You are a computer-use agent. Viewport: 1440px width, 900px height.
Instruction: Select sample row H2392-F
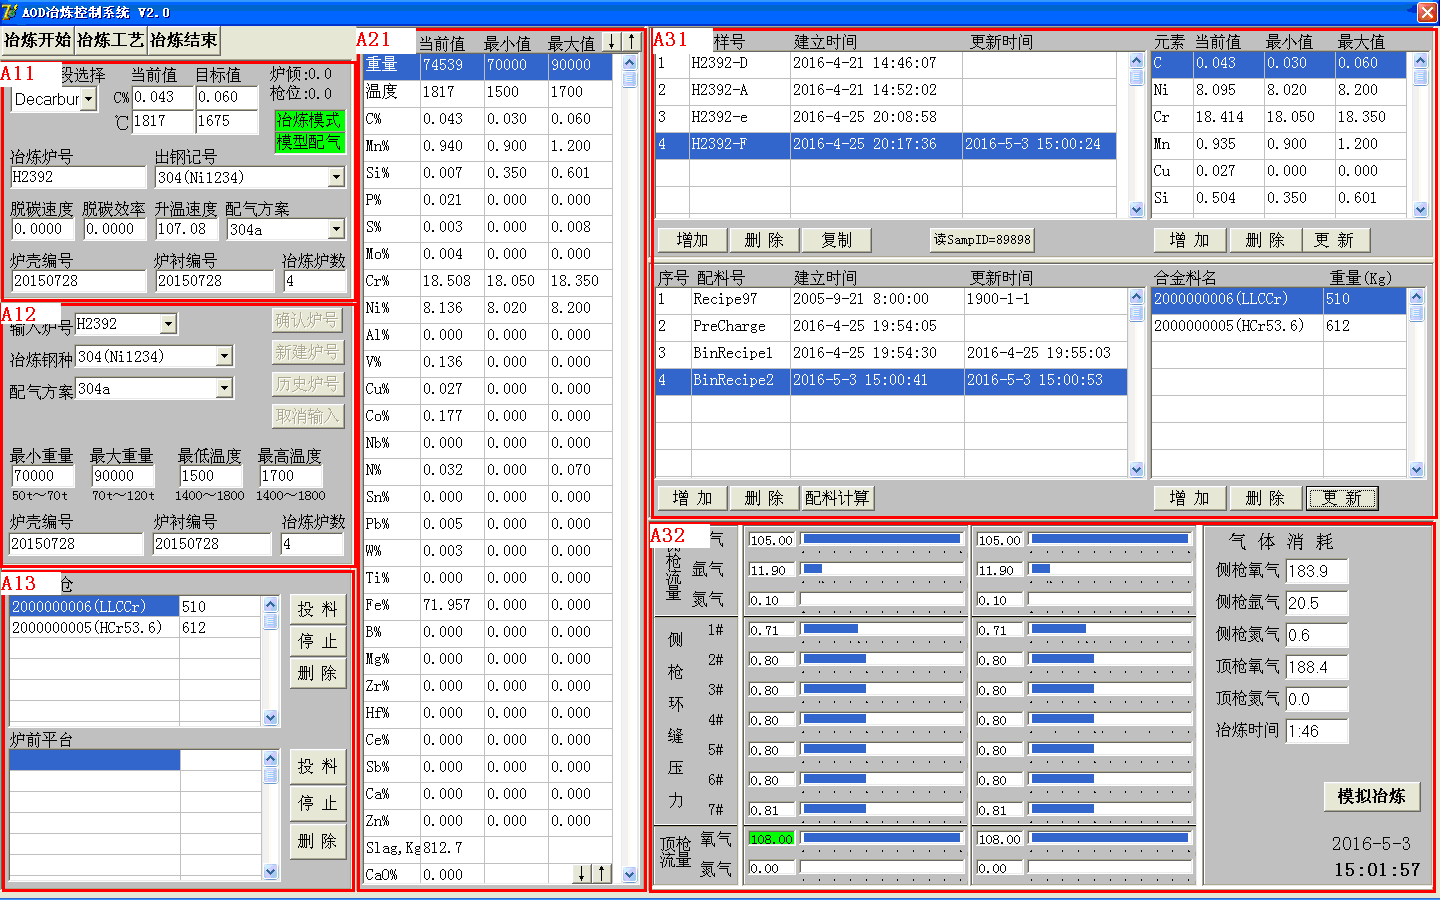886,144
